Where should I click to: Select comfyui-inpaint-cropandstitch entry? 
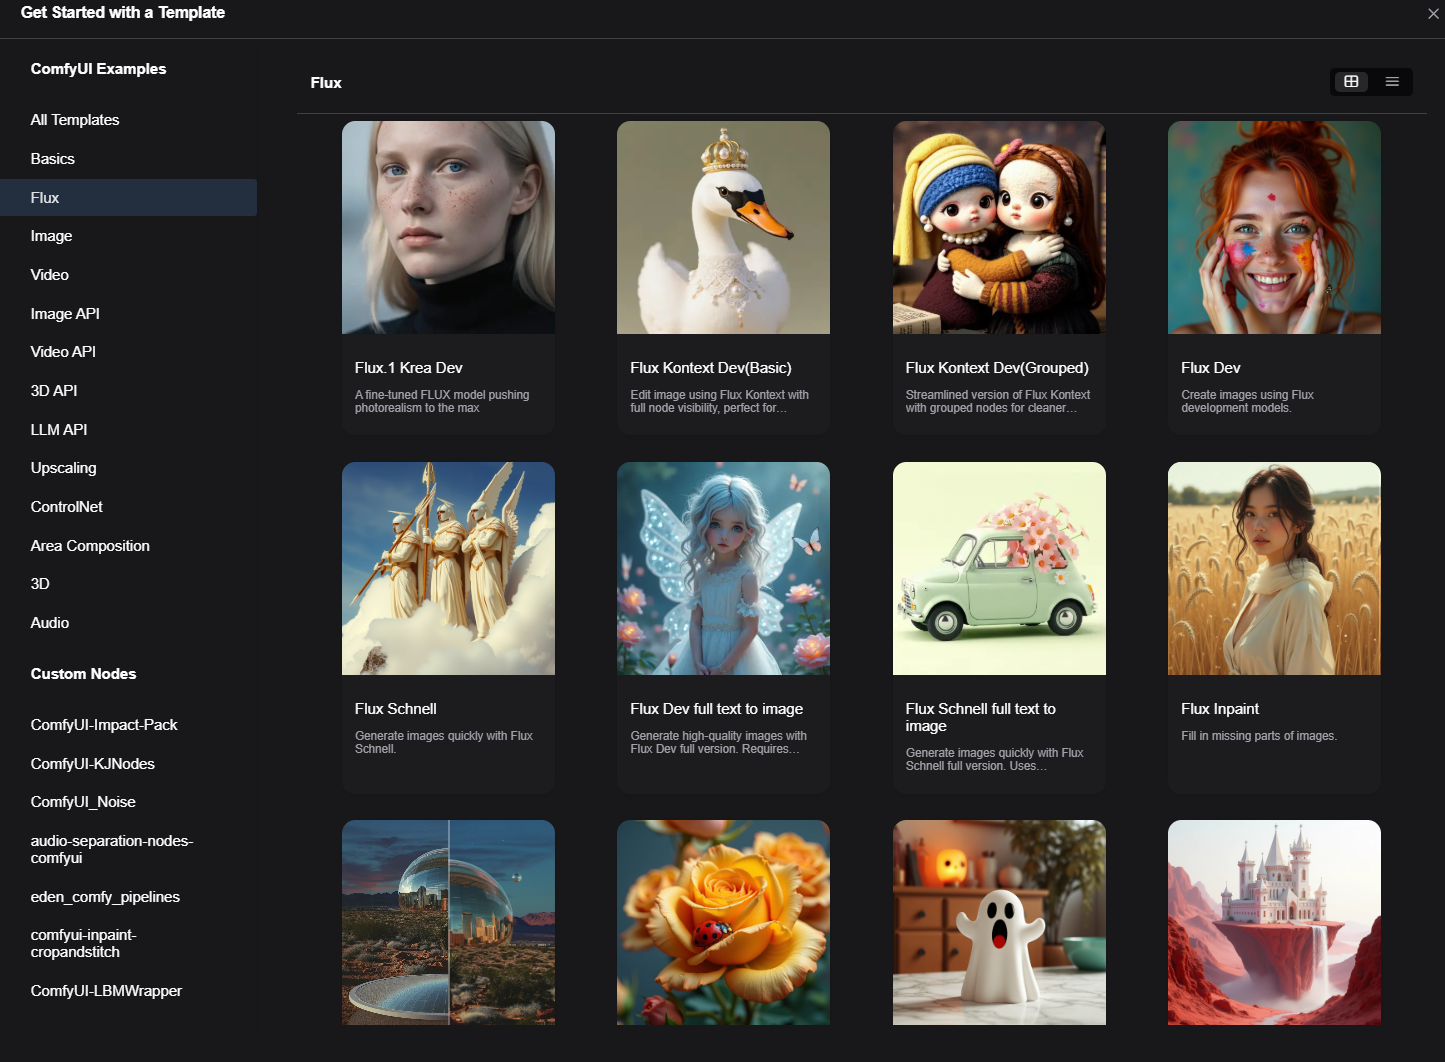pos(128,943)
